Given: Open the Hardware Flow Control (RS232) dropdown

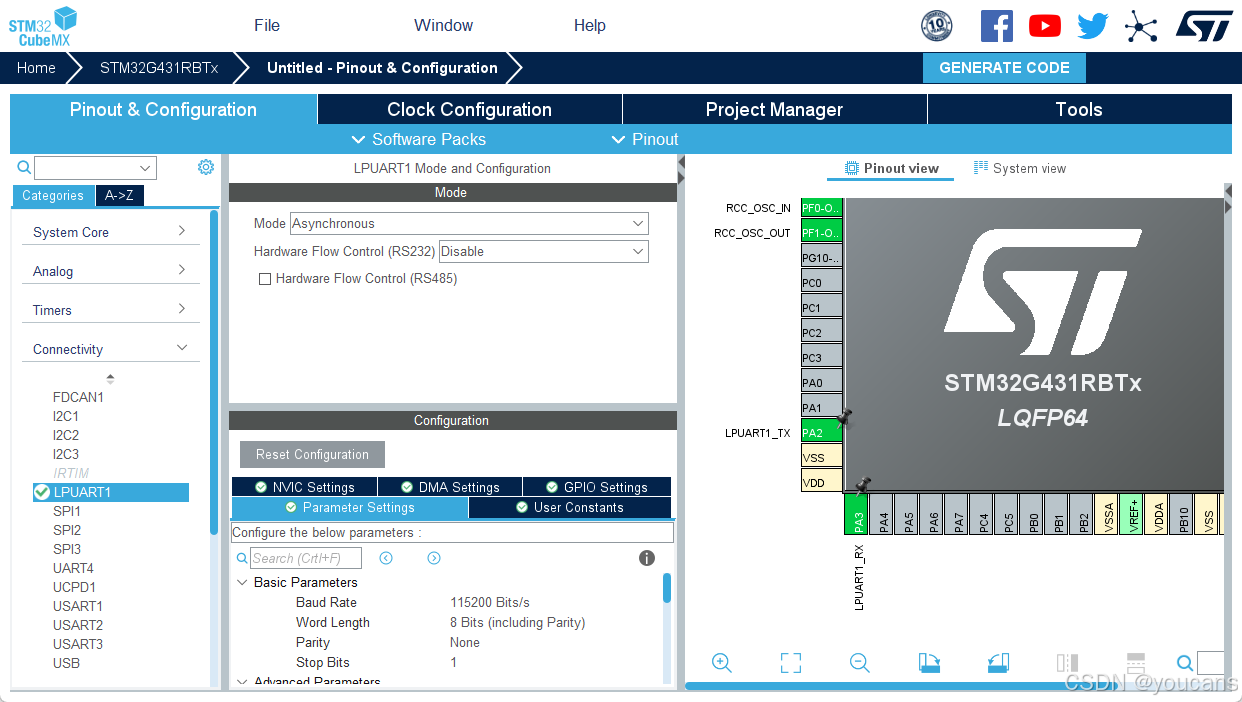Looking at the screenshot, I should (544, 252).
